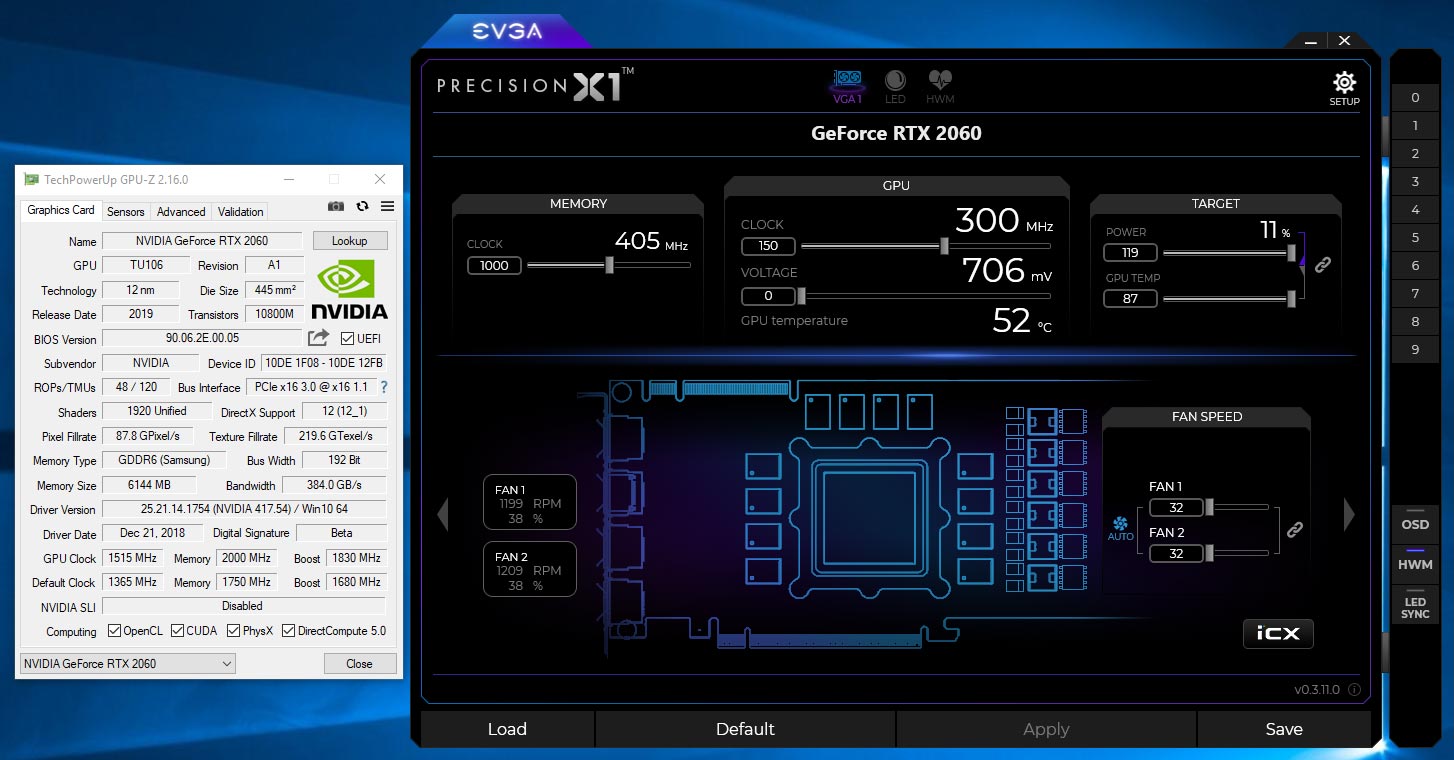1454x760 pixels.
Task: Select profile 3 in the side panel
Action: (1415, 182)
